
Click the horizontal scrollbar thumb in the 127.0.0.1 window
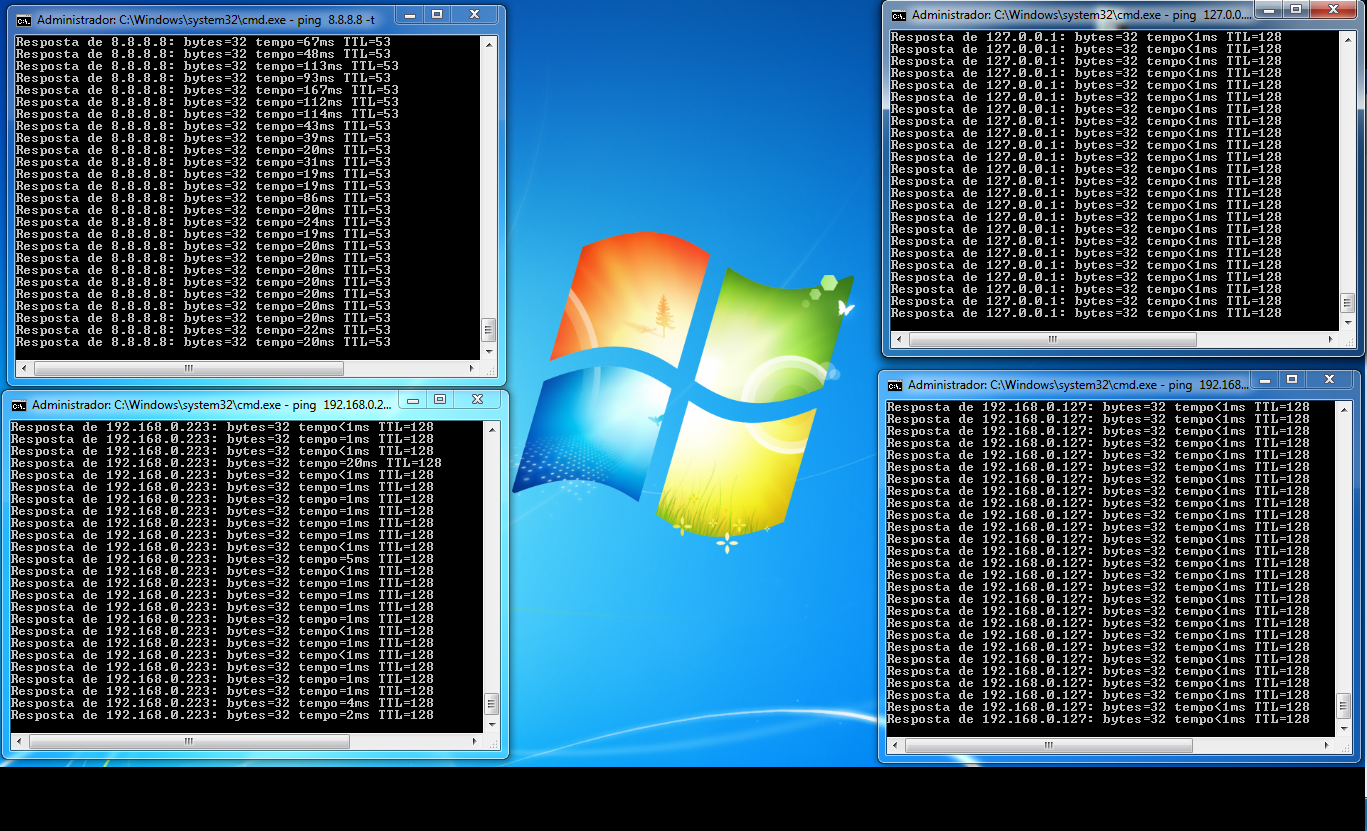(x=1052, y=339)
